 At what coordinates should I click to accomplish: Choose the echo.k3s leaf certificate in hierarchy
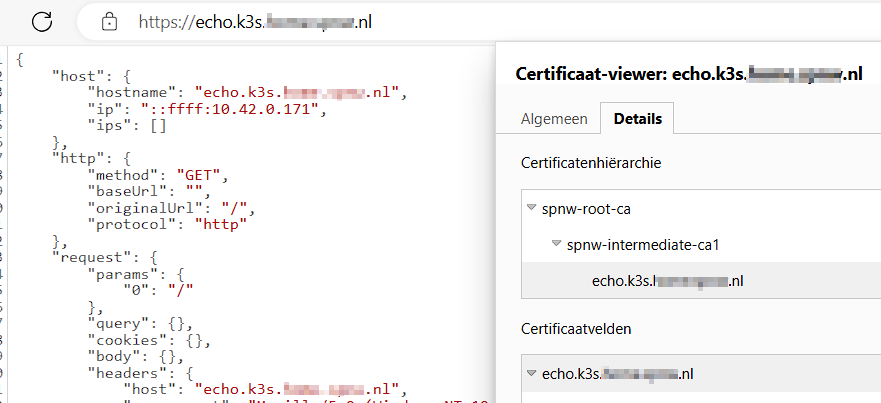click(667, 281)
